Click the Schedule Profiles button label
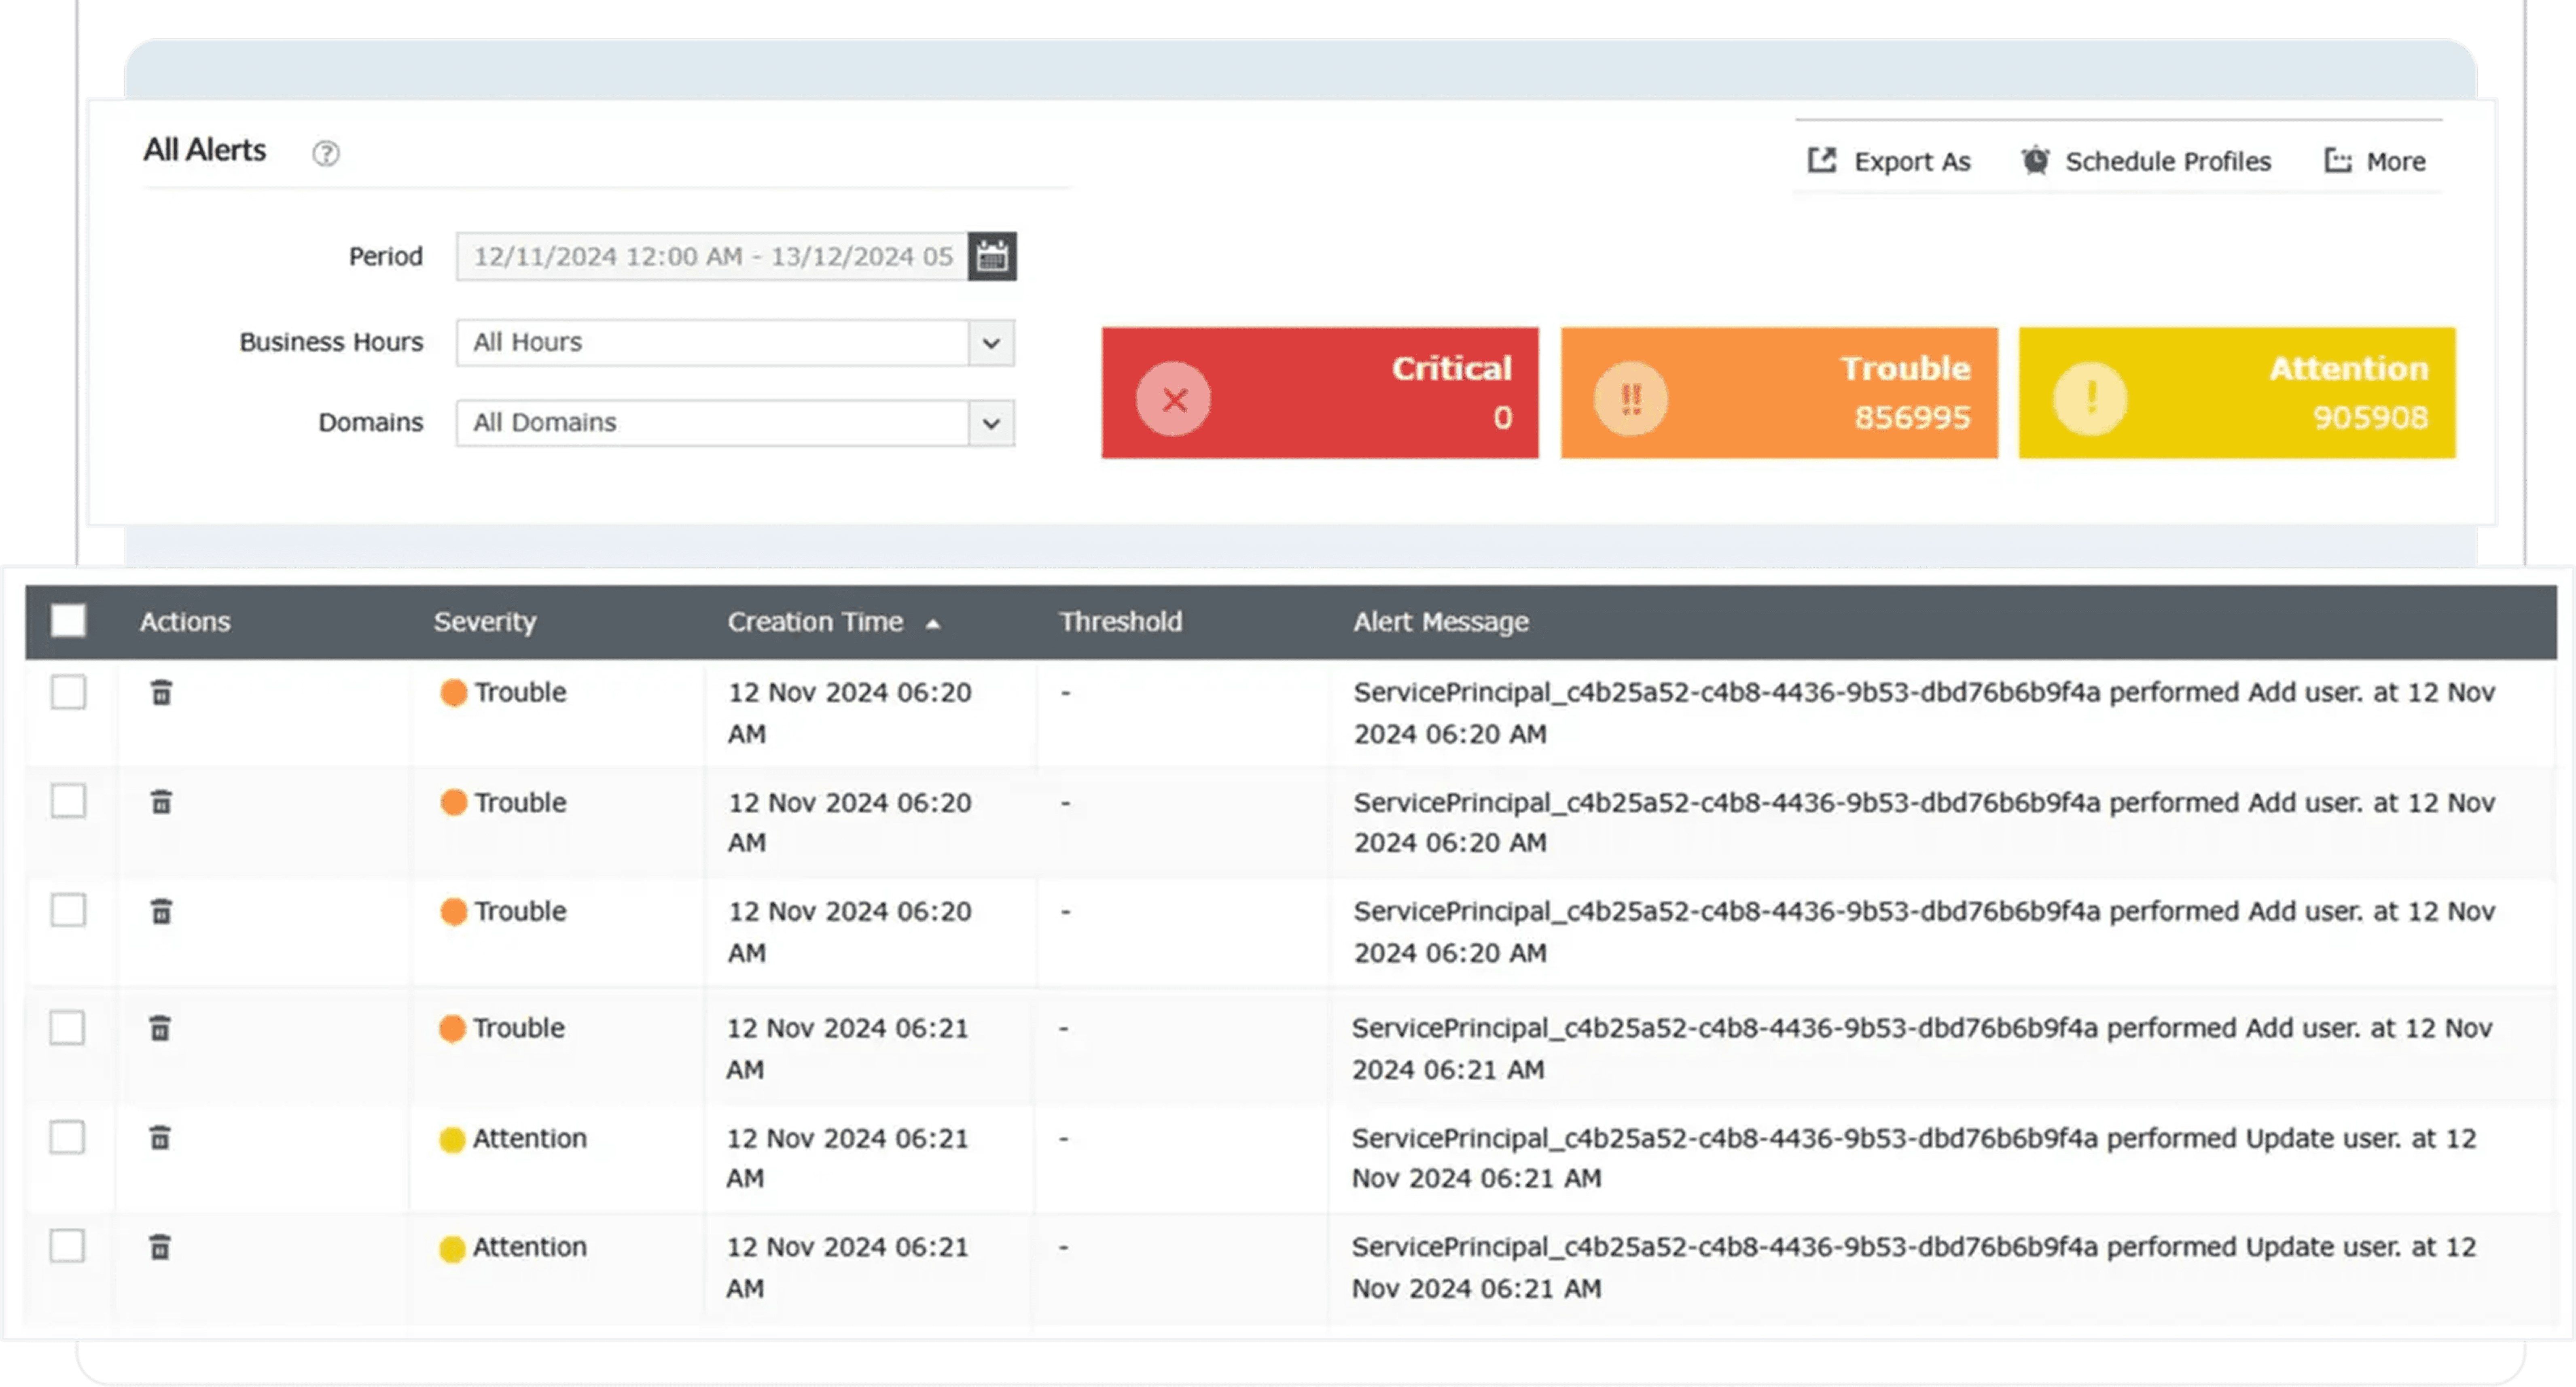This screenshot has height=1387, width=2576. [2167, 161]
